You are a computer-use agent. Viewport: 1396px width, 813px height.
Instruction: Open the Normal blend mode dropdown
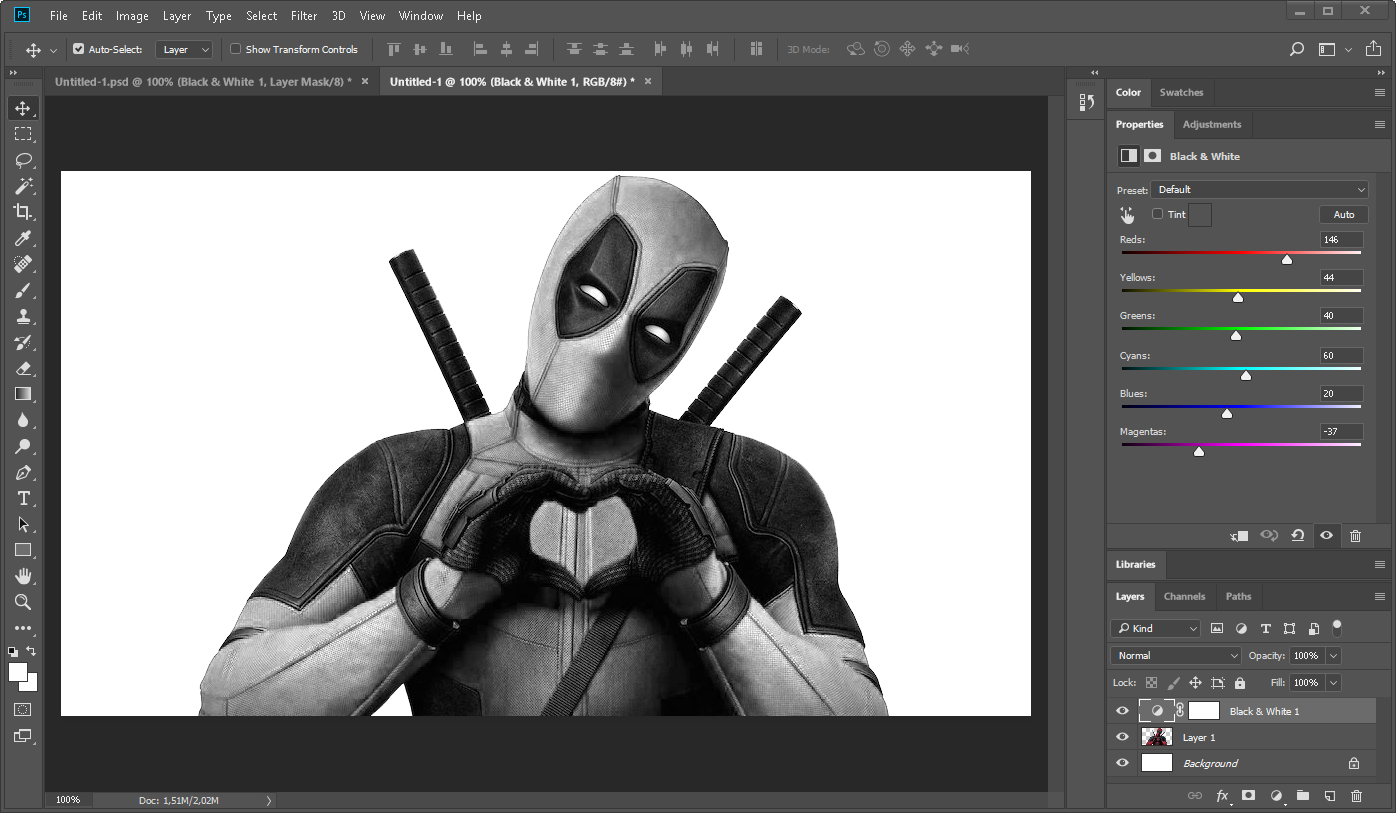[x=1176, y=656]
